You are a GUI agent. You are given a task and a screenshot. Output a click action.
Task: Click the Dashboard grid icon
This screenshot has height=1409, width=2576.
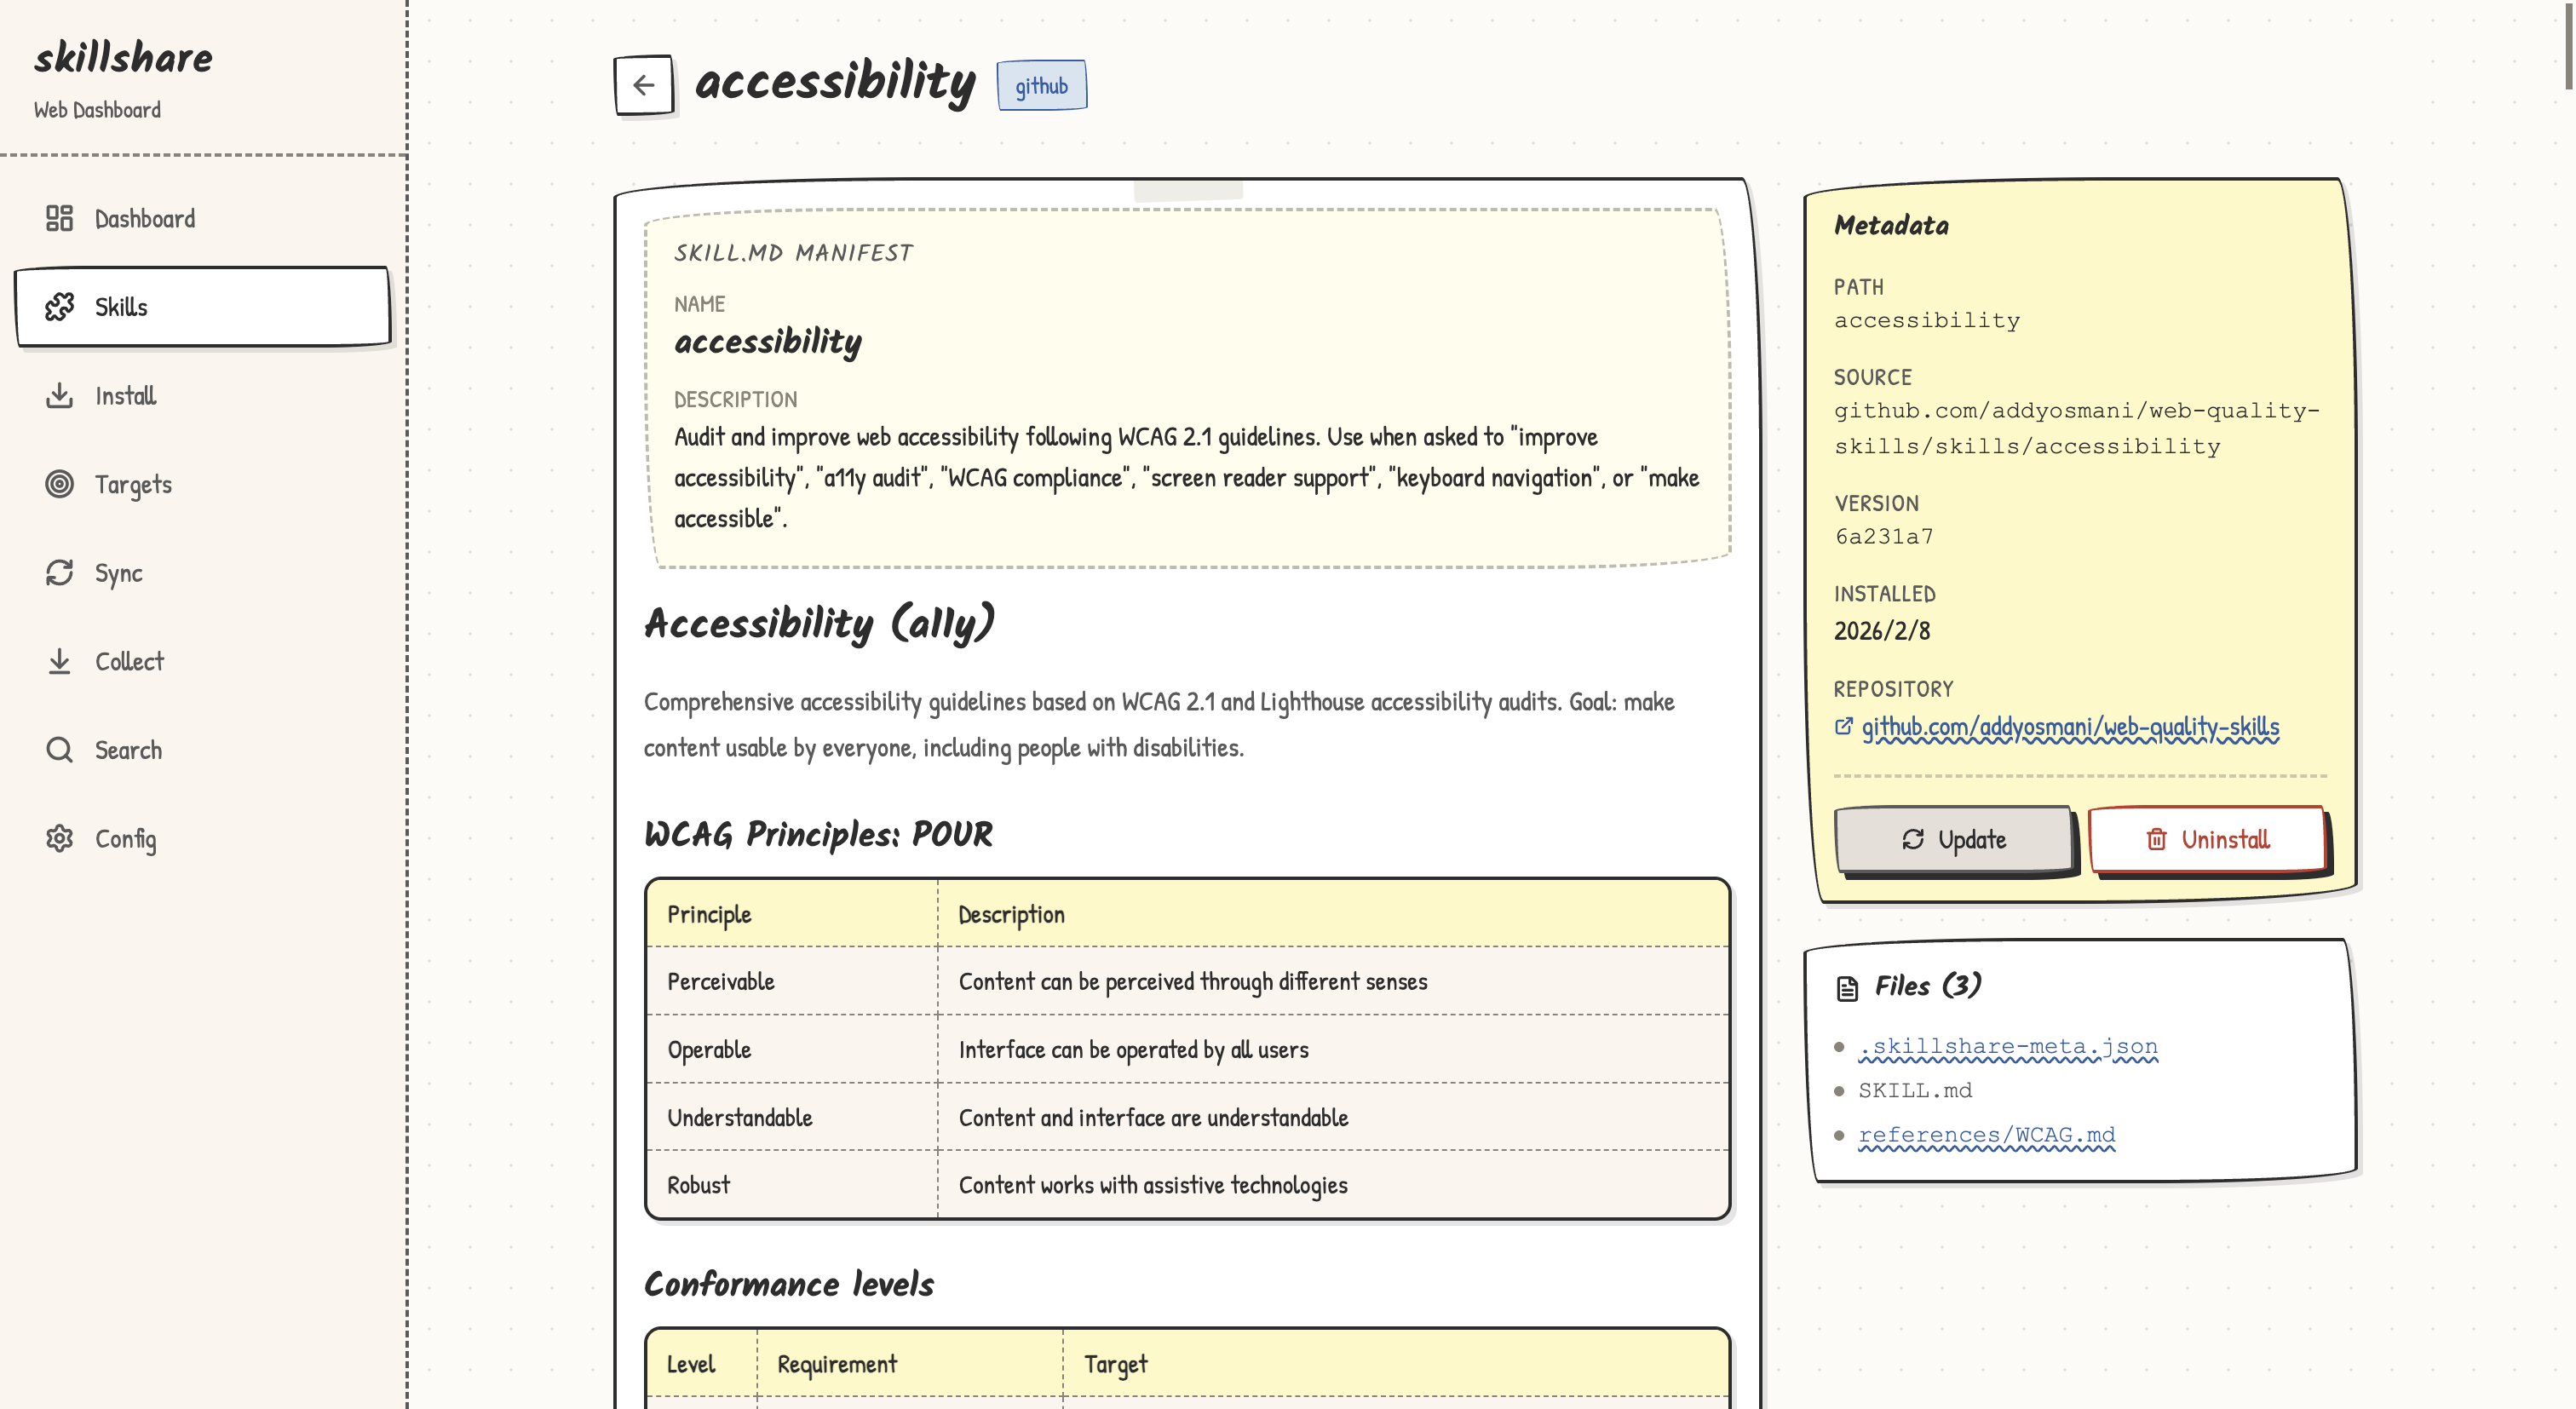tap(60, 218)
